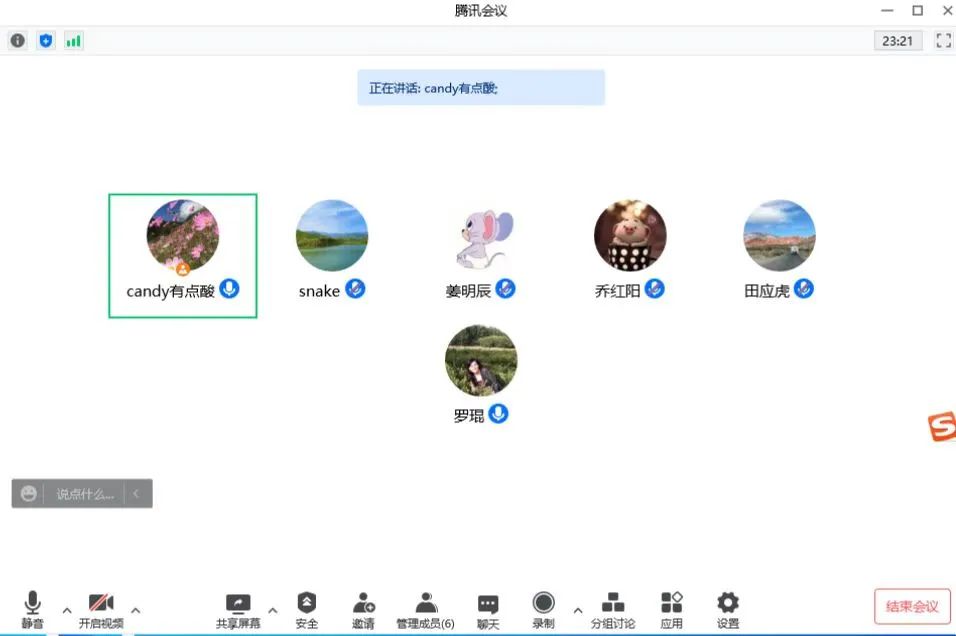The image size is (956, 636).
Task: Expand the video options dropdown arrow
Action: click(135, 608)
